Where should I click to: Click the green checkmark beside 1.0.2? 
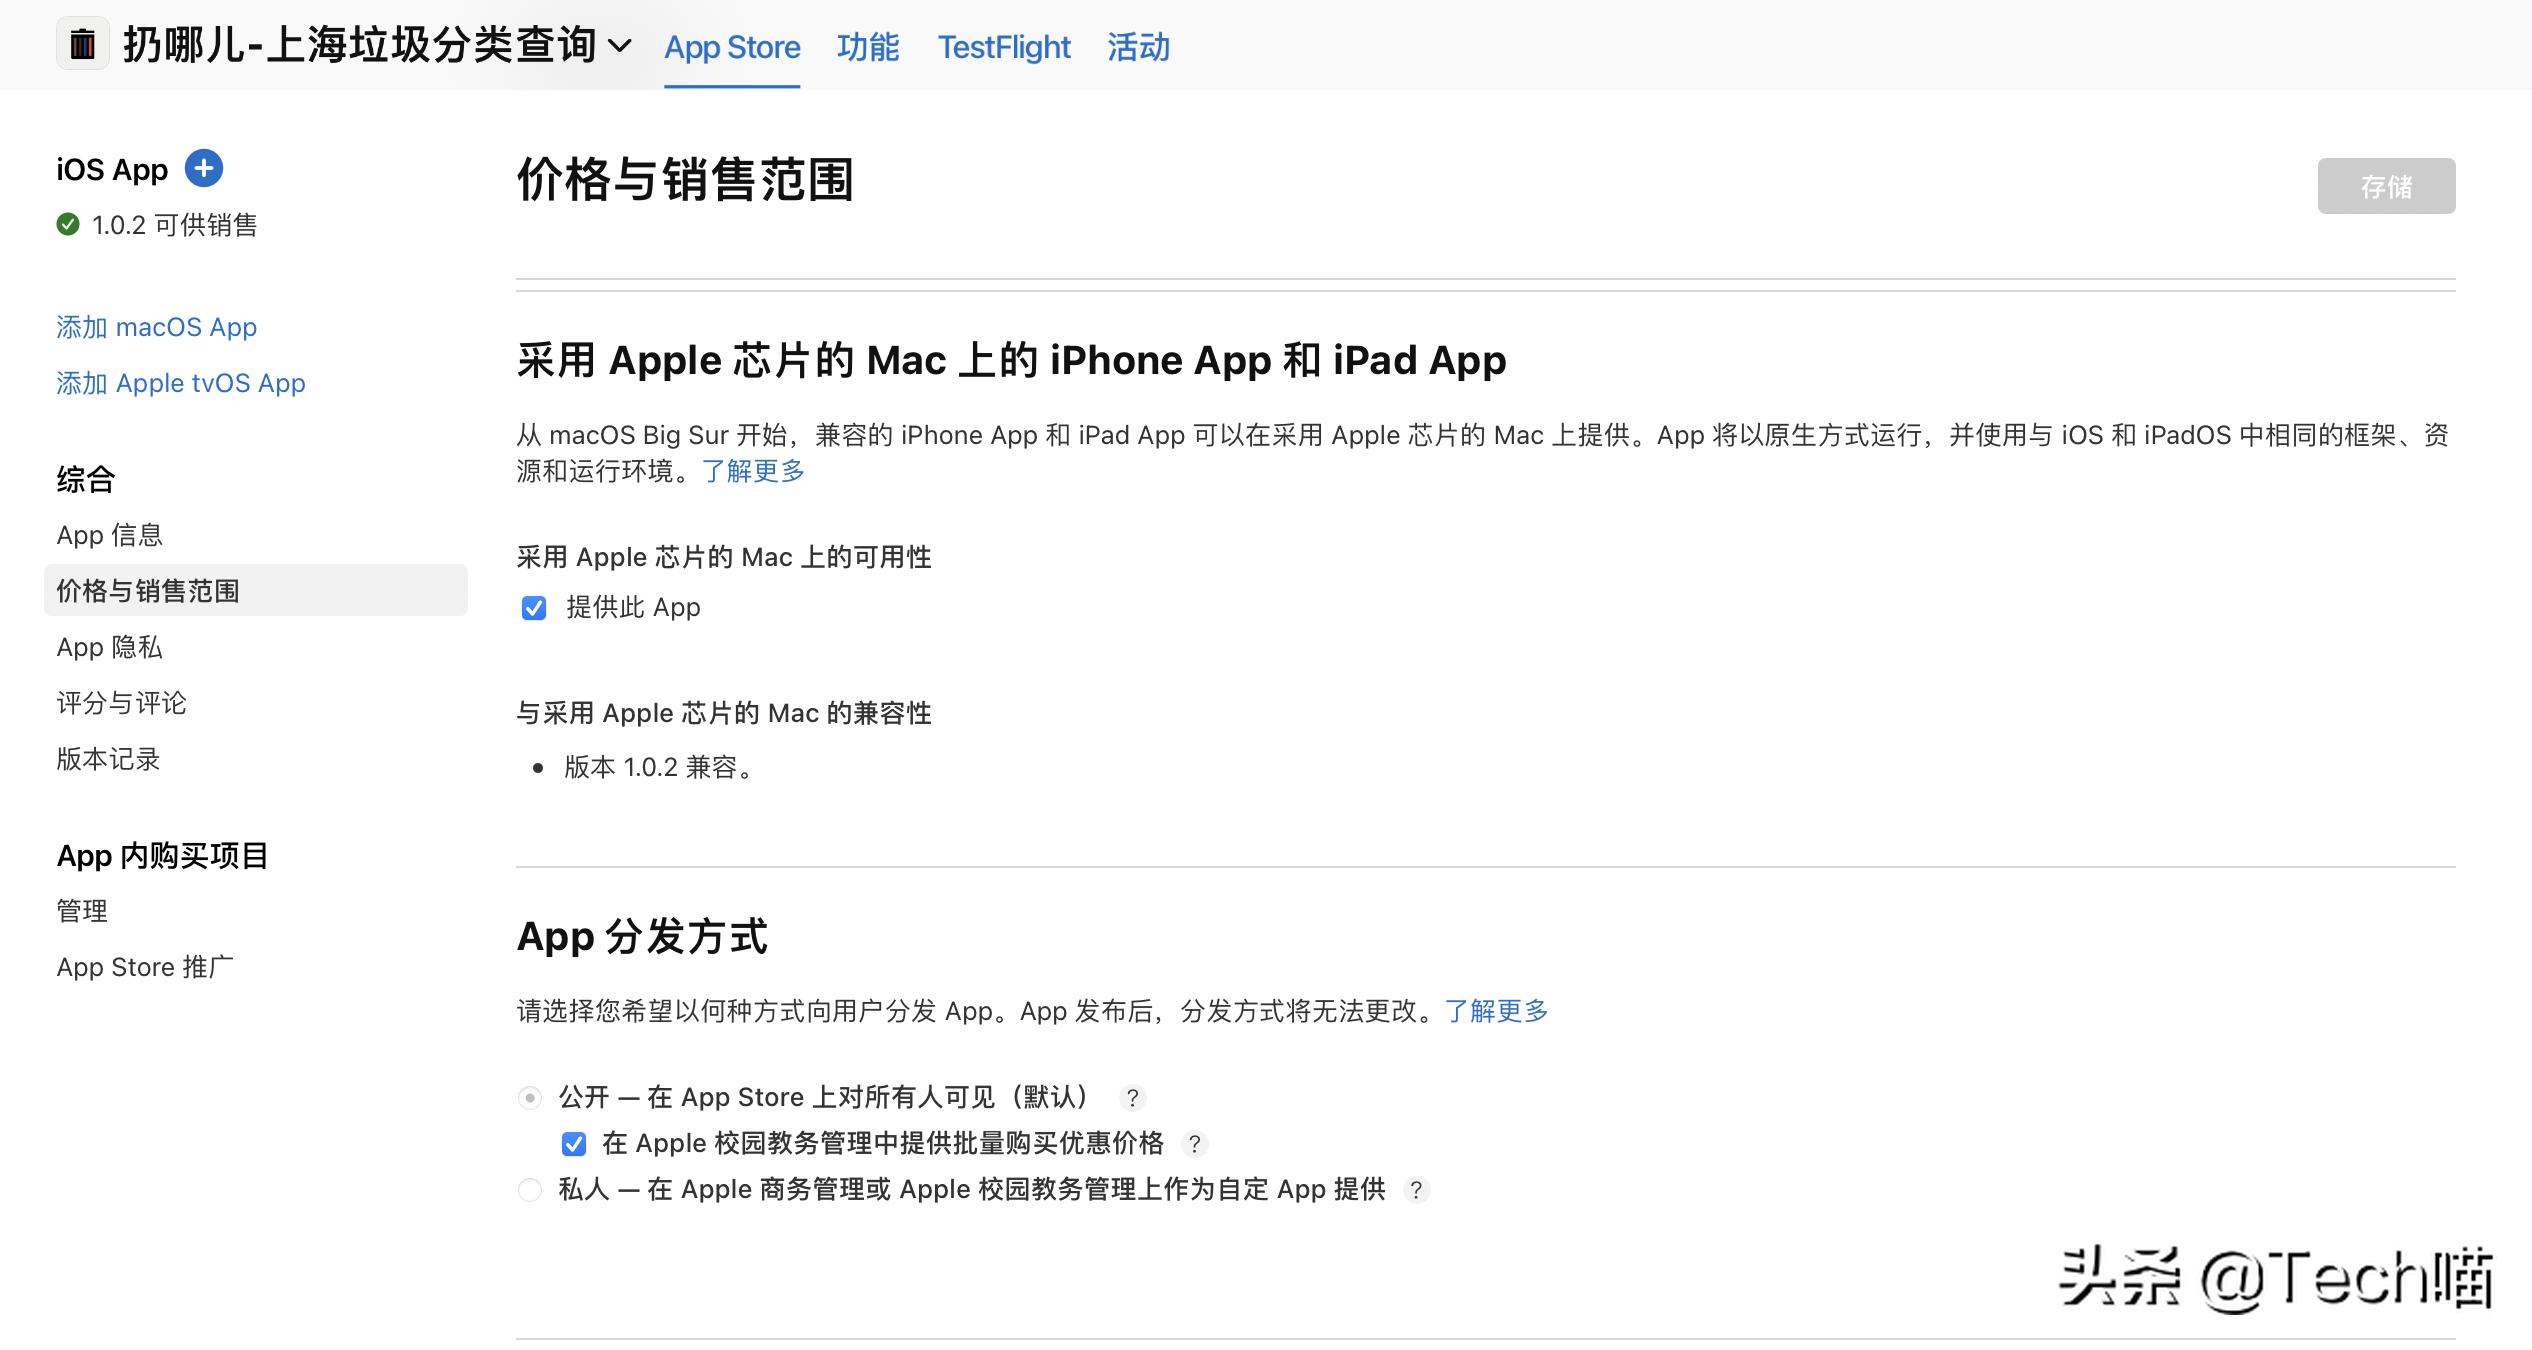pos(67,226)
